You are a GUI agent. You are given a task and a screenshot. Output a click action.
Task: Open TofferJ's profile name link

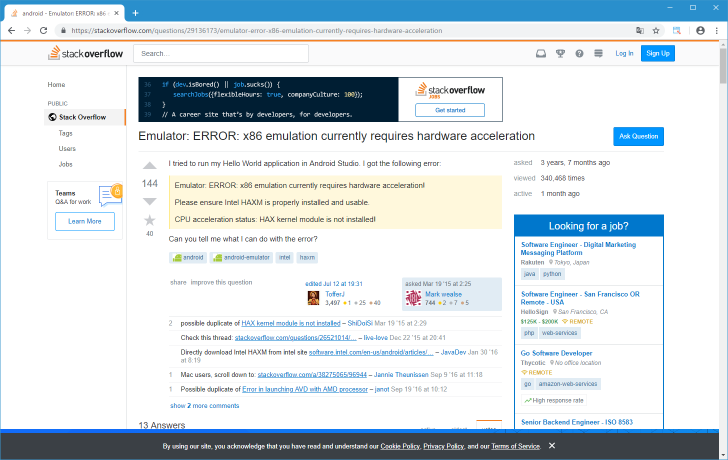pyautogui.click(x=335, y=294)
